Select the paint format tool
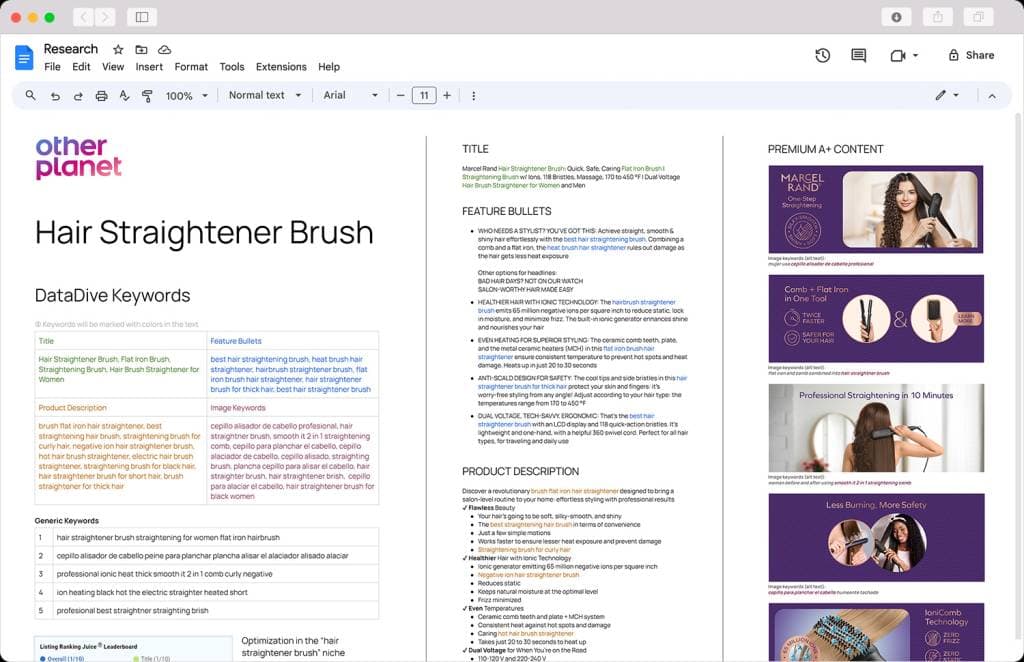 (x=147, y=96)
